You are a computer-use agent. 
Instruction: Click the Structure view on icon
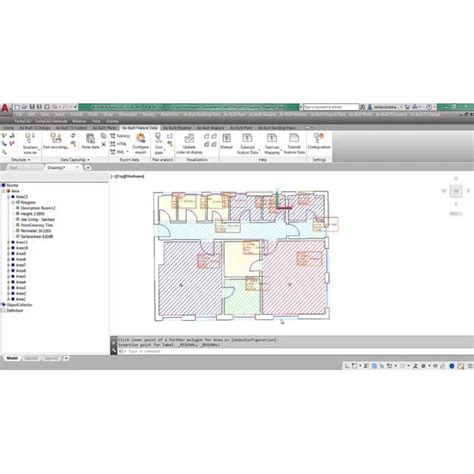pos(30,144)
